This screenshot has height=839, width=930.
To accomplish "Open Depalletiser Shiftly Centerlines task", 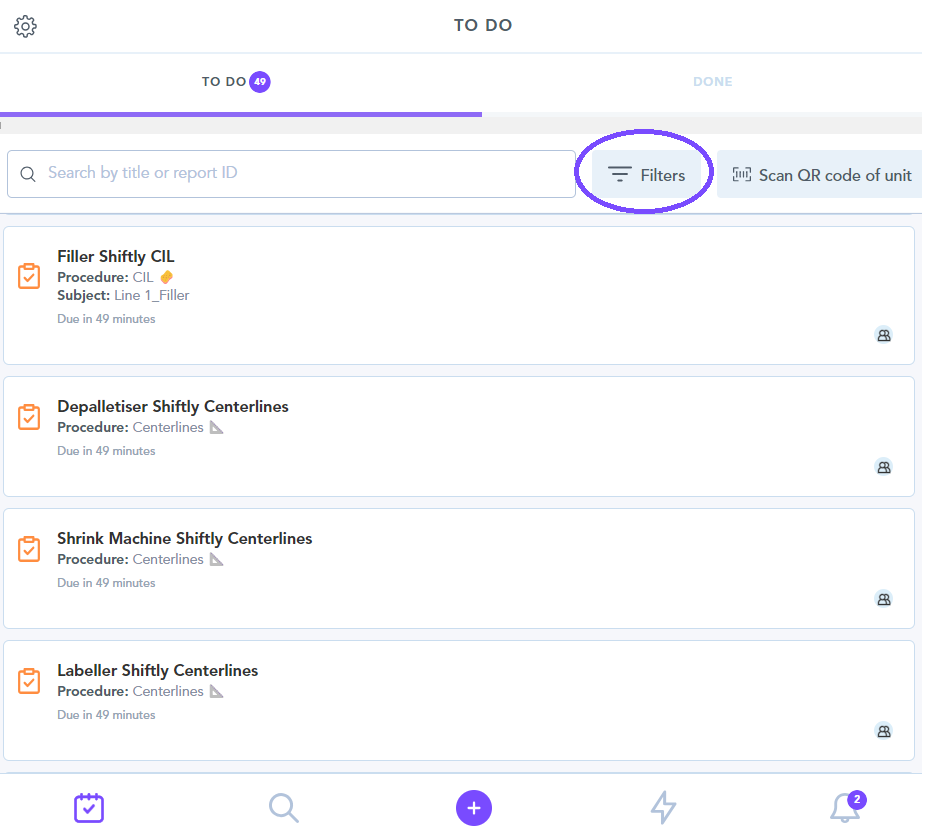I will point(173,407).
